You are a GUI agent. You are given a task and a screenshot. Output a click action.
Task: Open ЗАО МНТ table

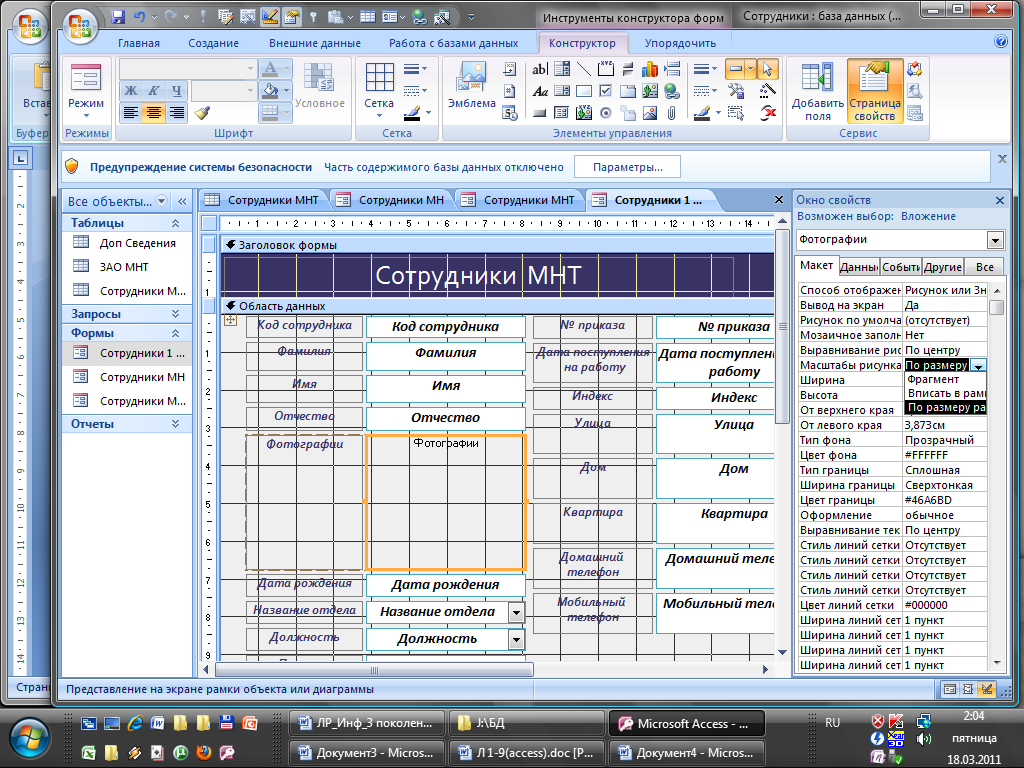(123, 267)
